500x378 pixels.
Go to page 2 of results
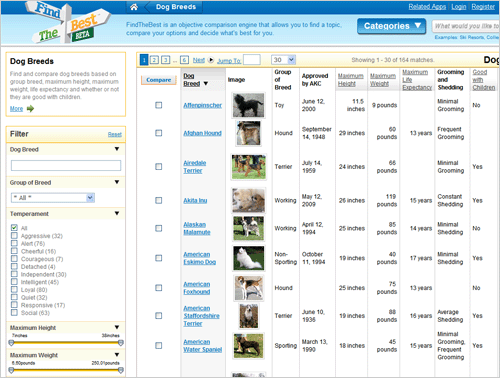[154, 60]
